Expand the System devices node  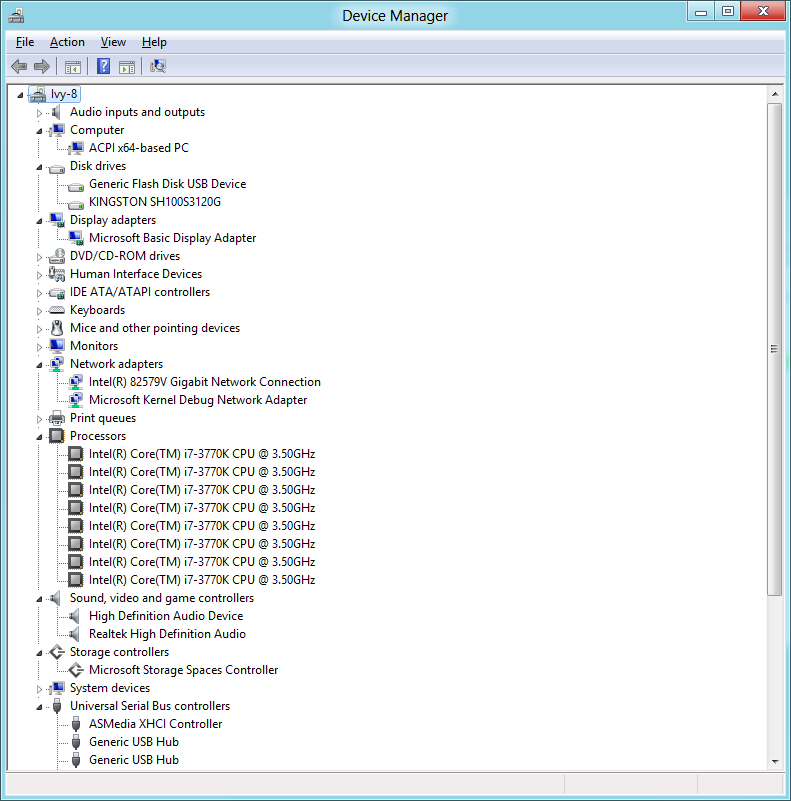click(x=39, y=689)
